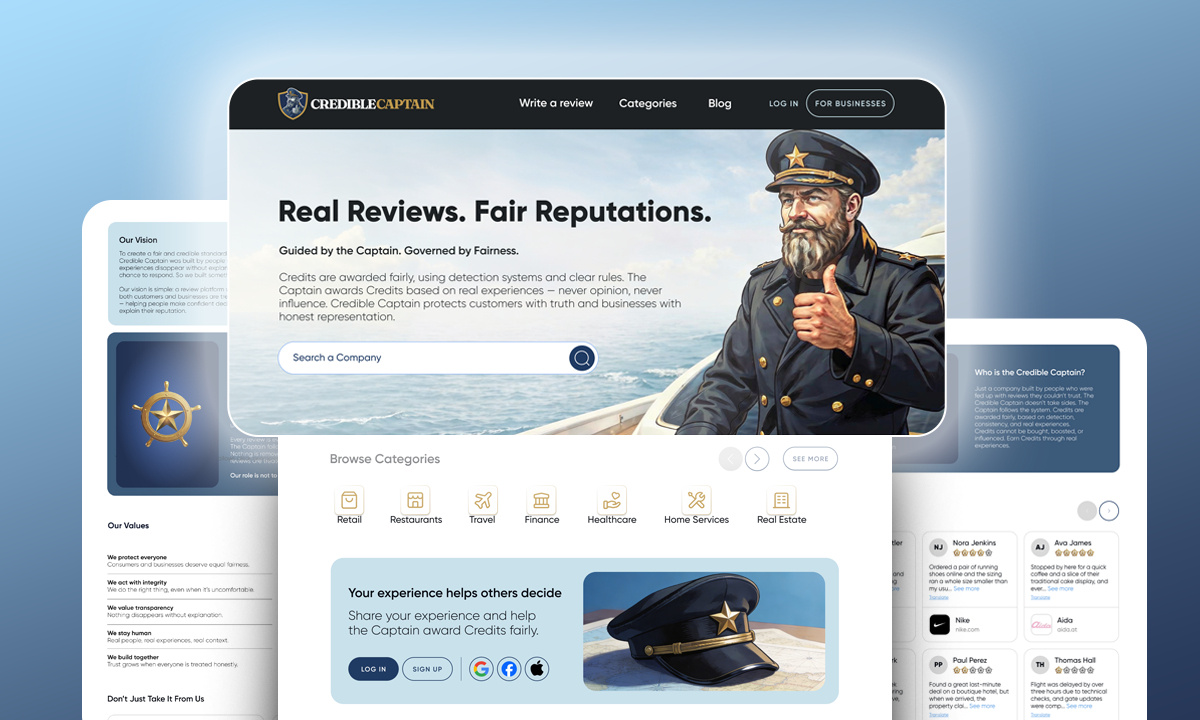Click the Nike logo icon

940,625
